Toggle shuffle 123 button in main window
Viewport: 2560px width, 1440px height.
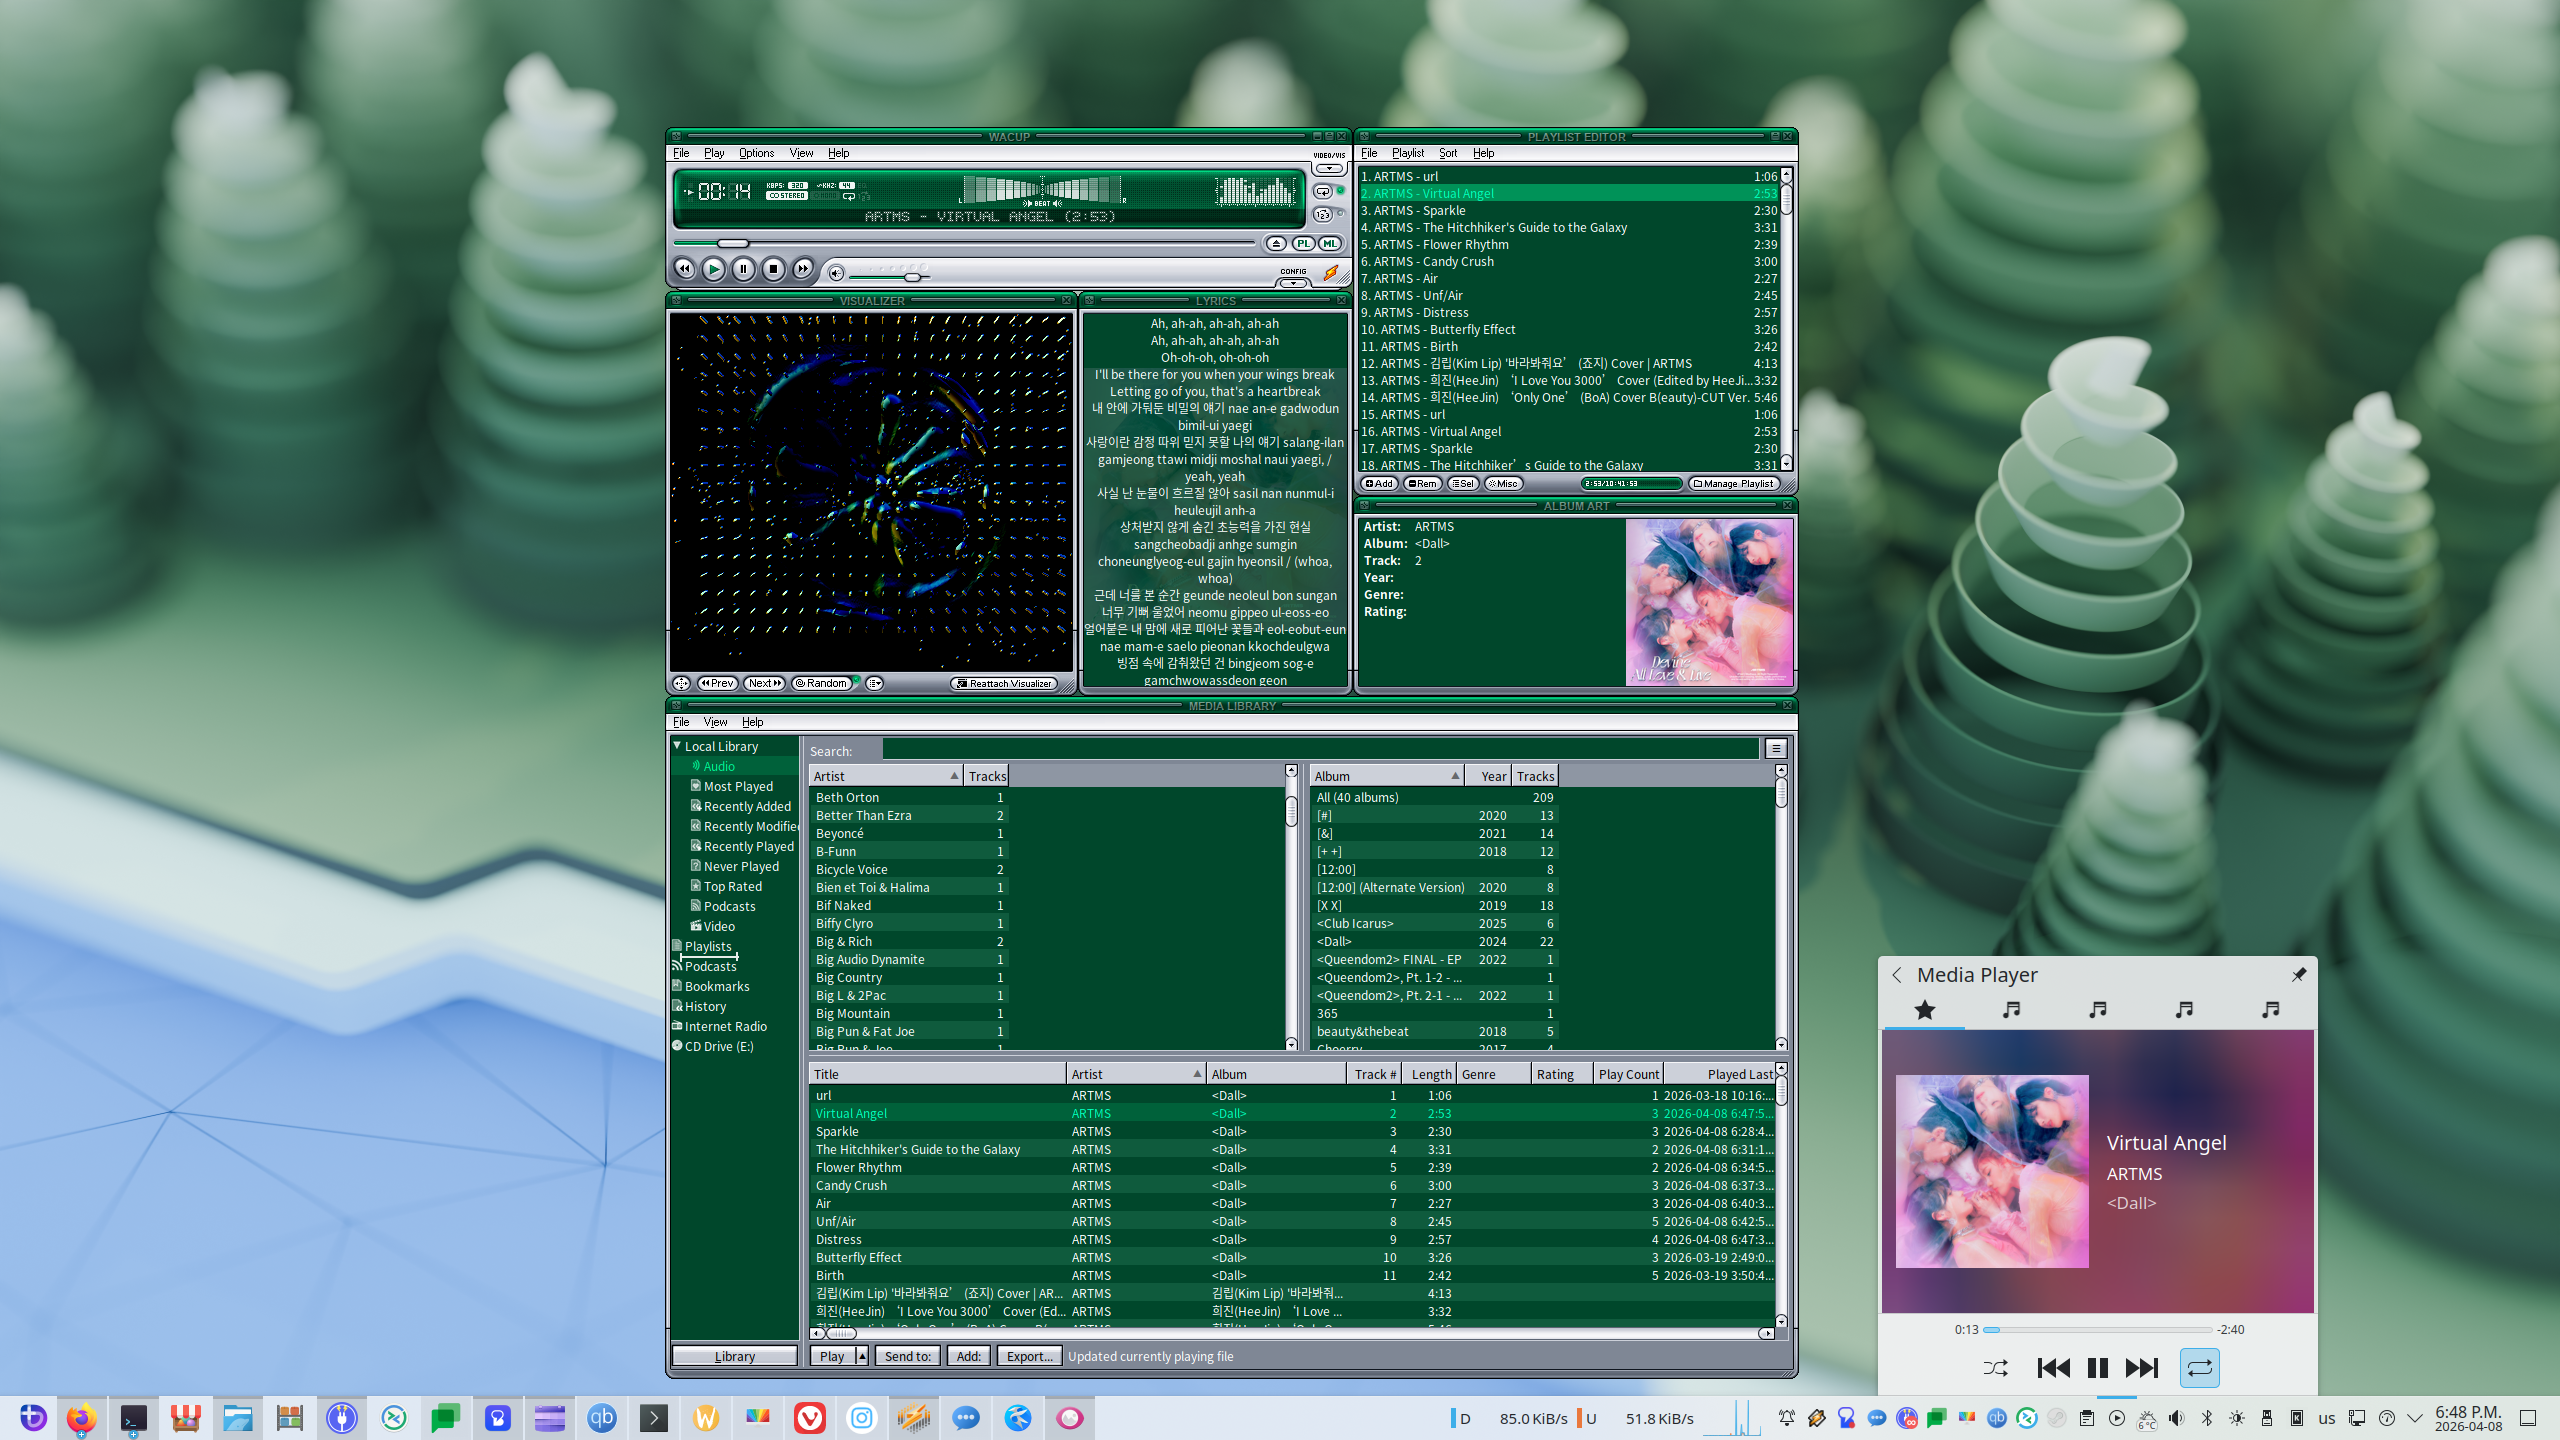point(1323,214)
